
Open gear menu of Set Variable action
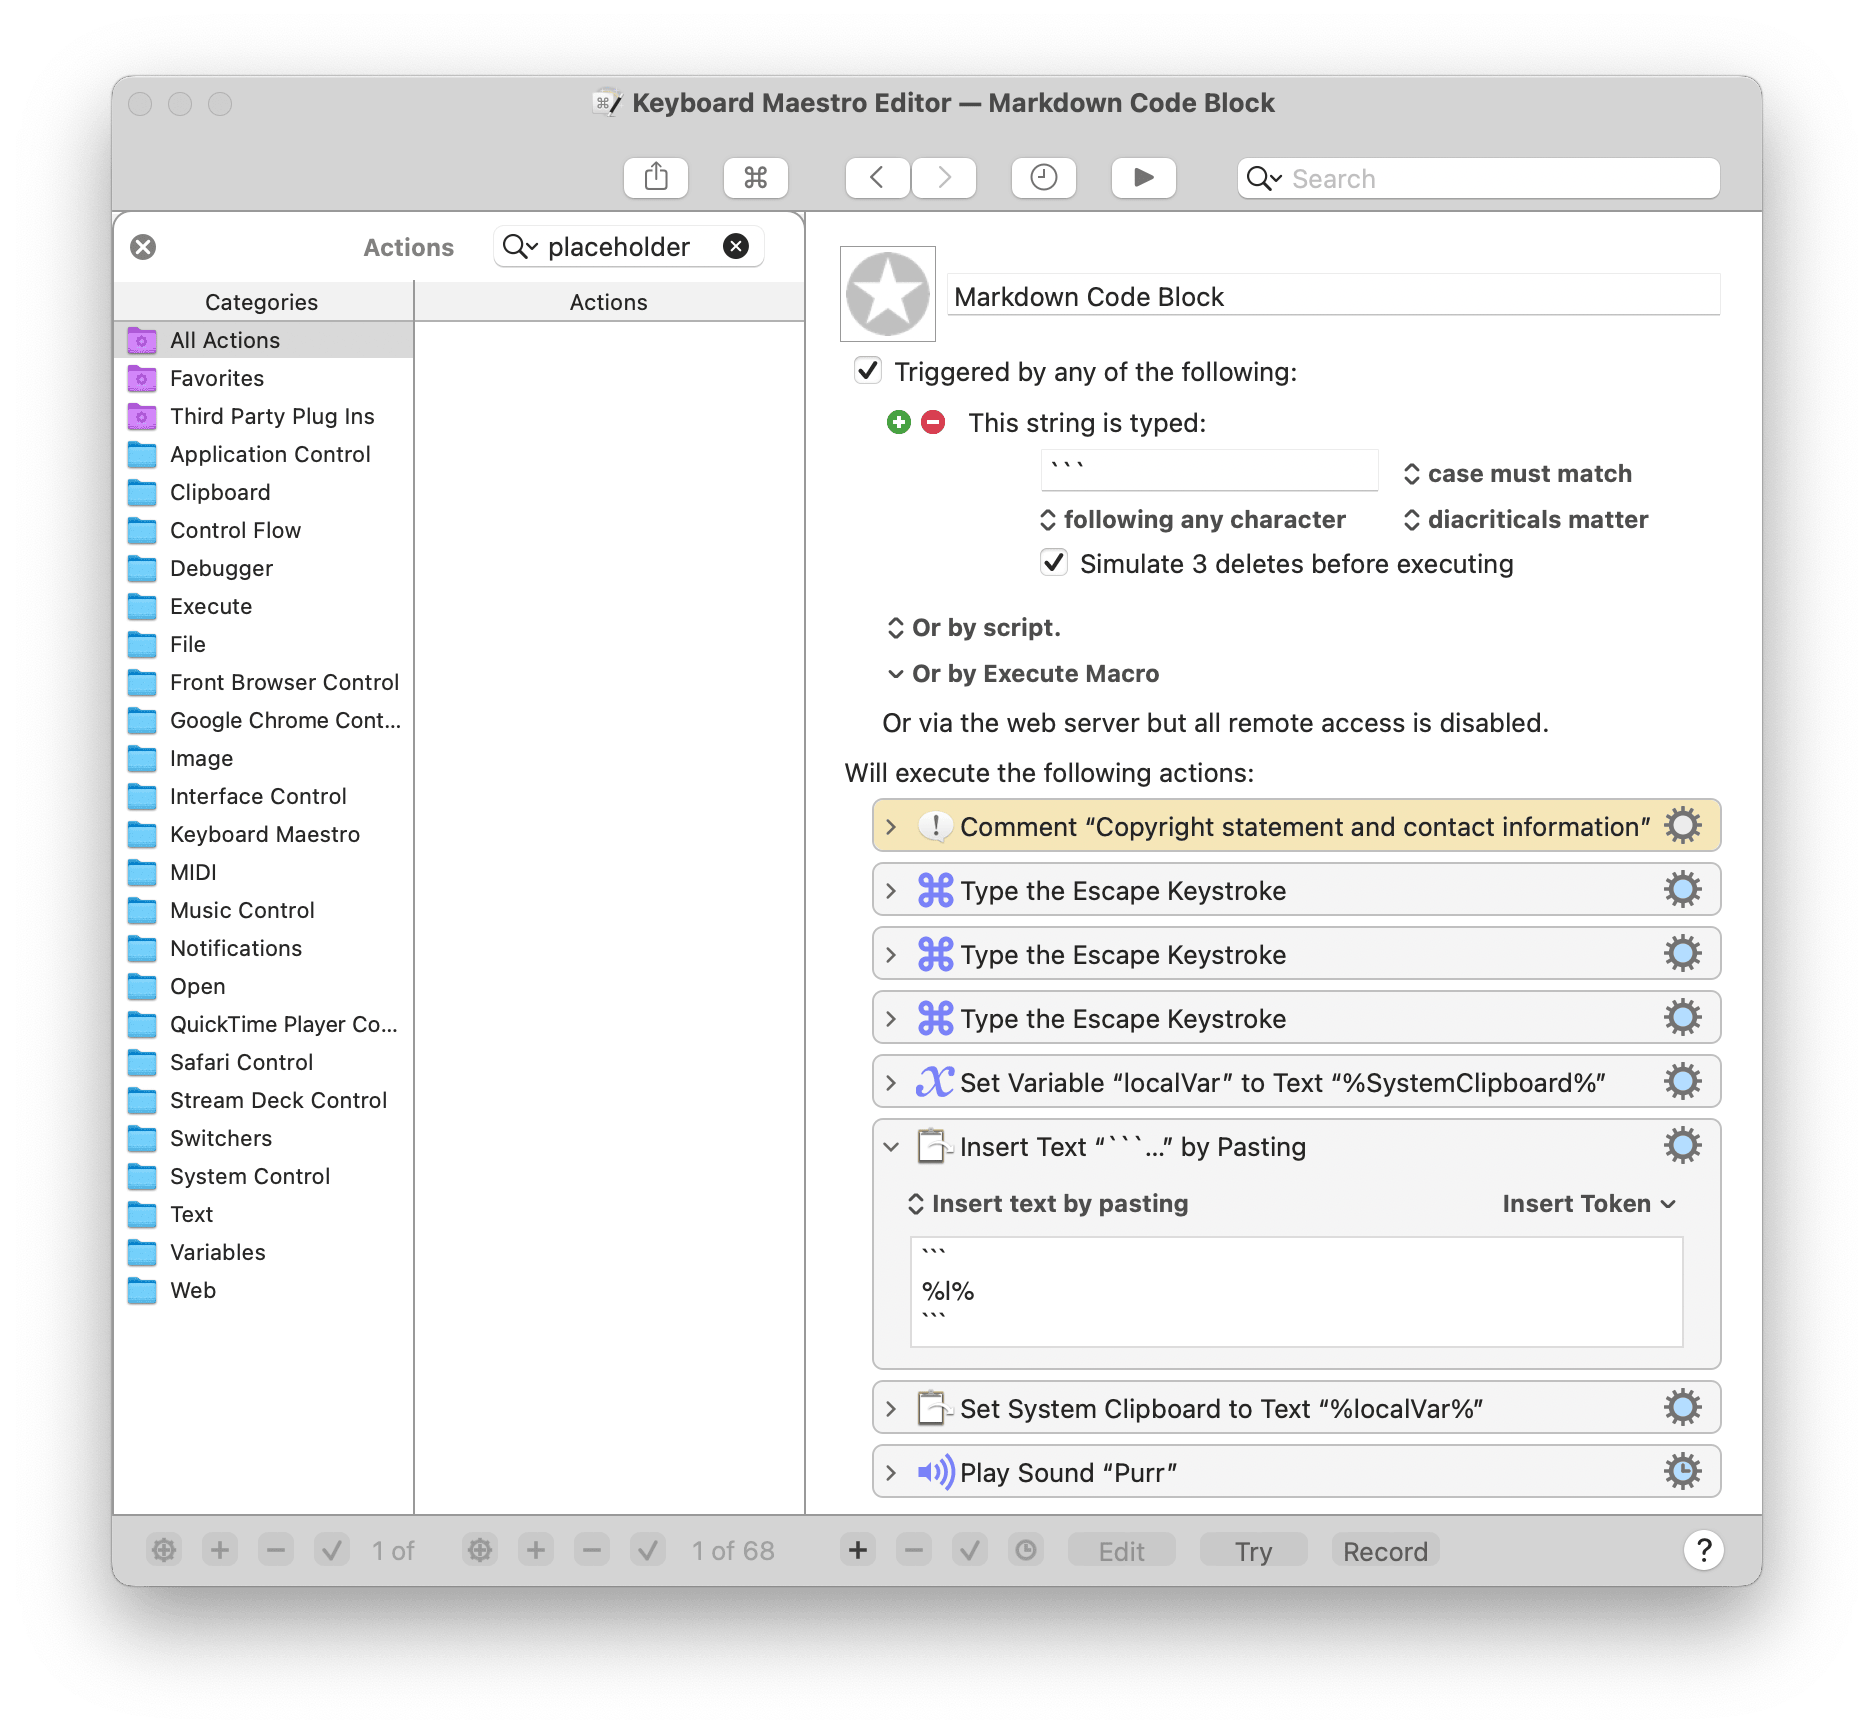(x=1682, y=1082)
